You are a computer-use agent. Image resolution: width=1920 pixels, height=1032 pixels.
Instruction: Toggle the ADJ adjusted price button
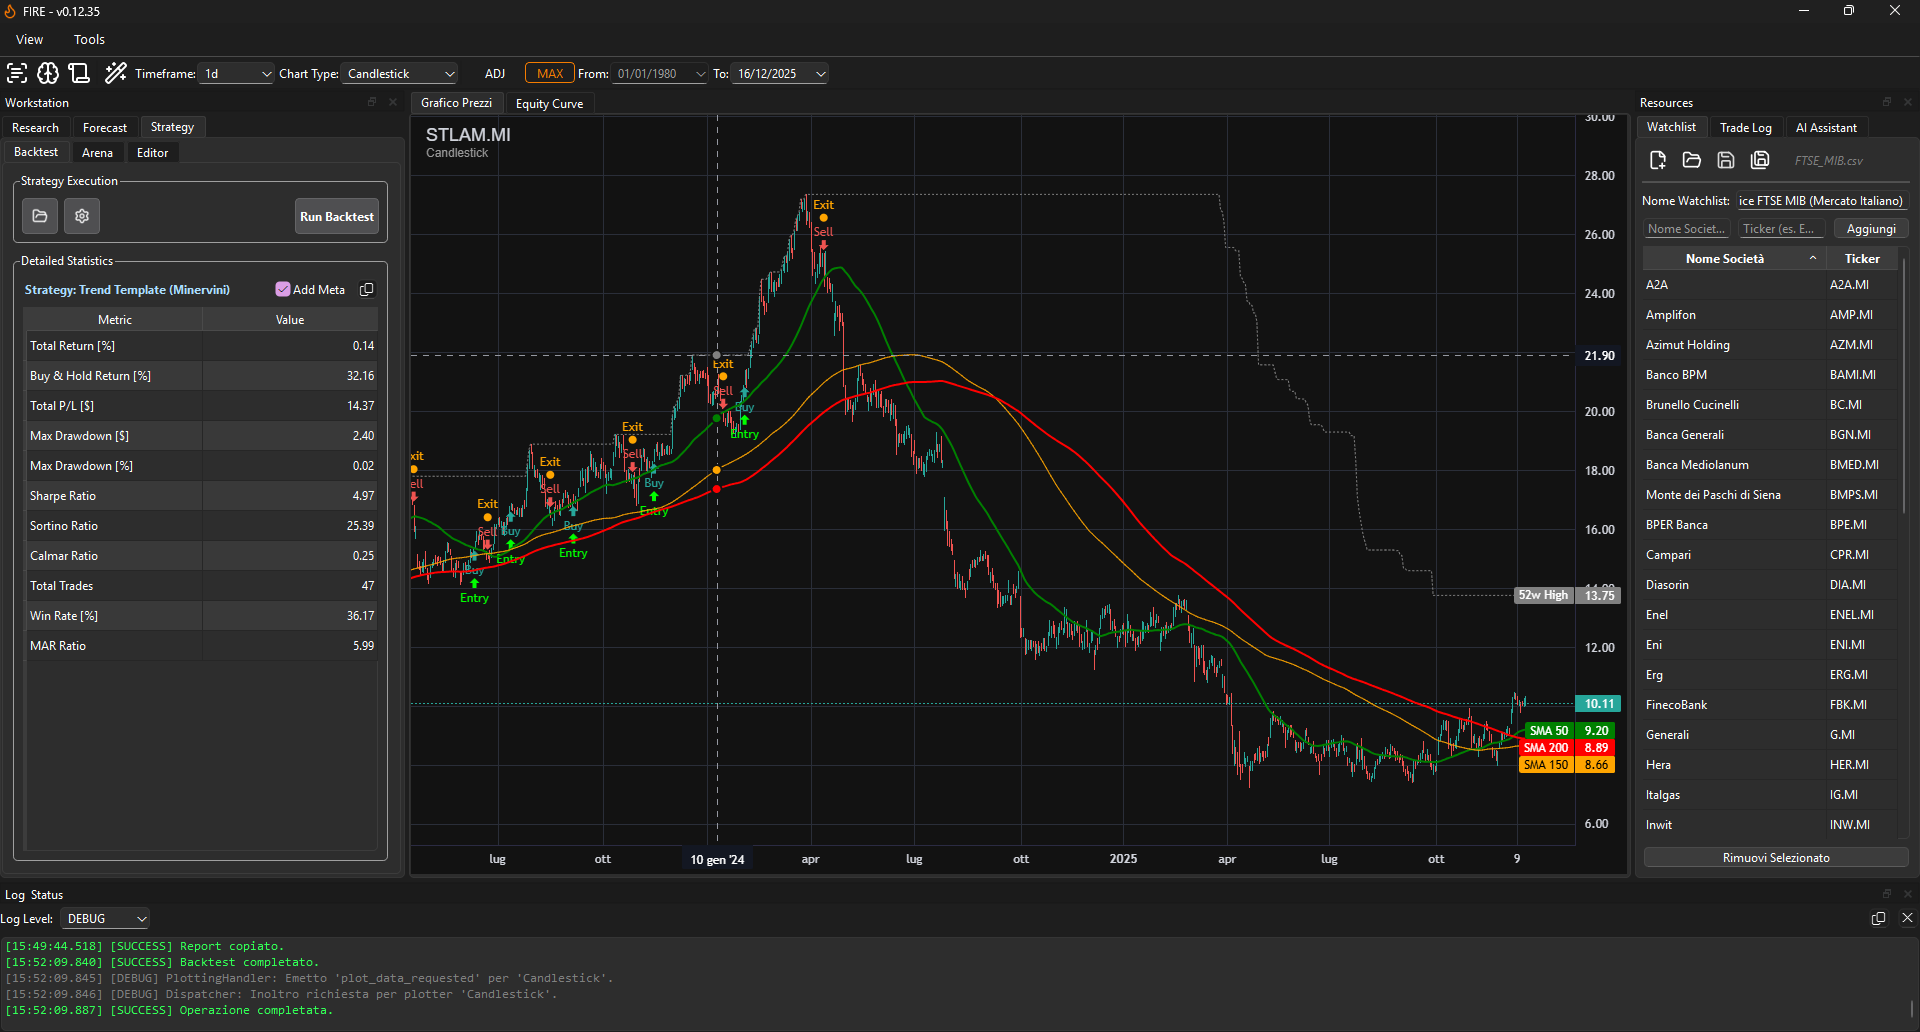click(x=495, y=74)
